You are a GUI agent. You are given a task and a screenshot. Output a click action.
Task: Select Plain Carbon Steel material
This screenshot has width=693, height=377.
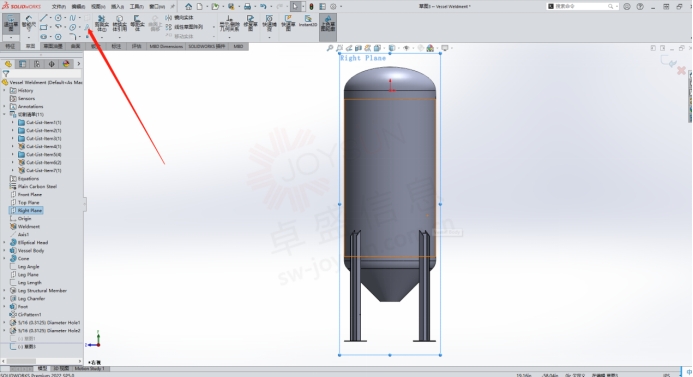(34, 187)
